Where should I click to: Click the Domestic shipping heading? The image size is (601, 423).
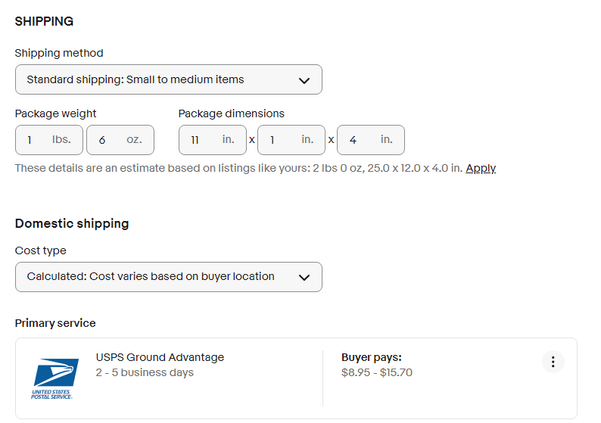click(x=72, y=223)
